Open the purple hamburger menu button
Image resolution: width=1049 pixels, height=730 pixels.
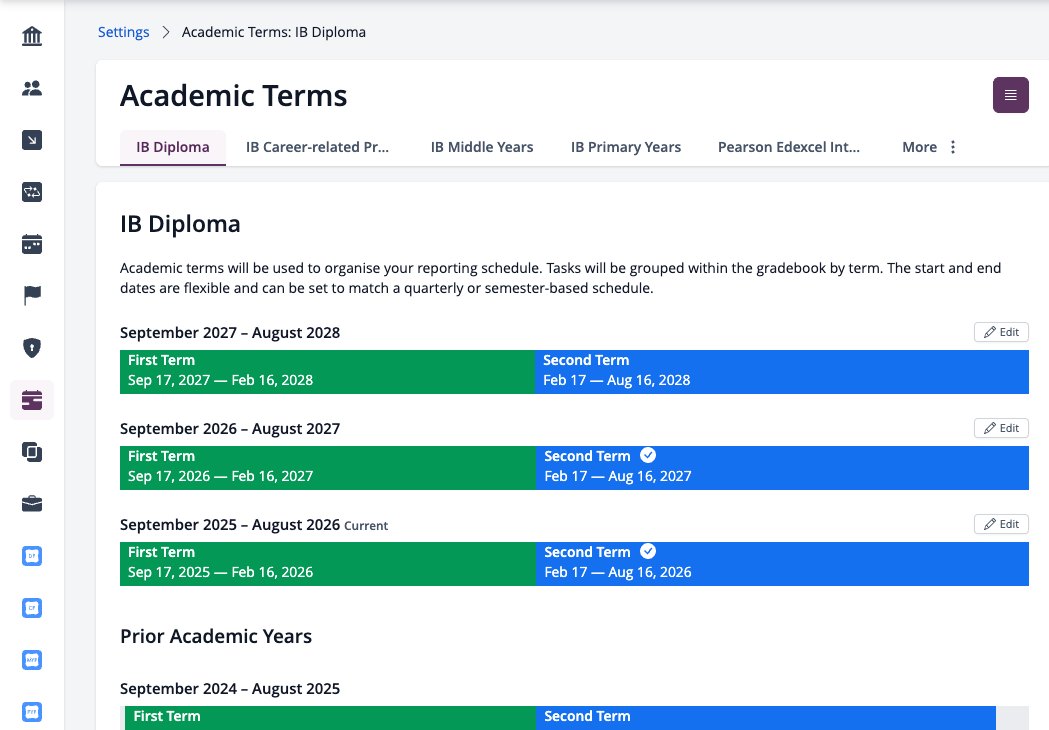tap(1010, 95)
